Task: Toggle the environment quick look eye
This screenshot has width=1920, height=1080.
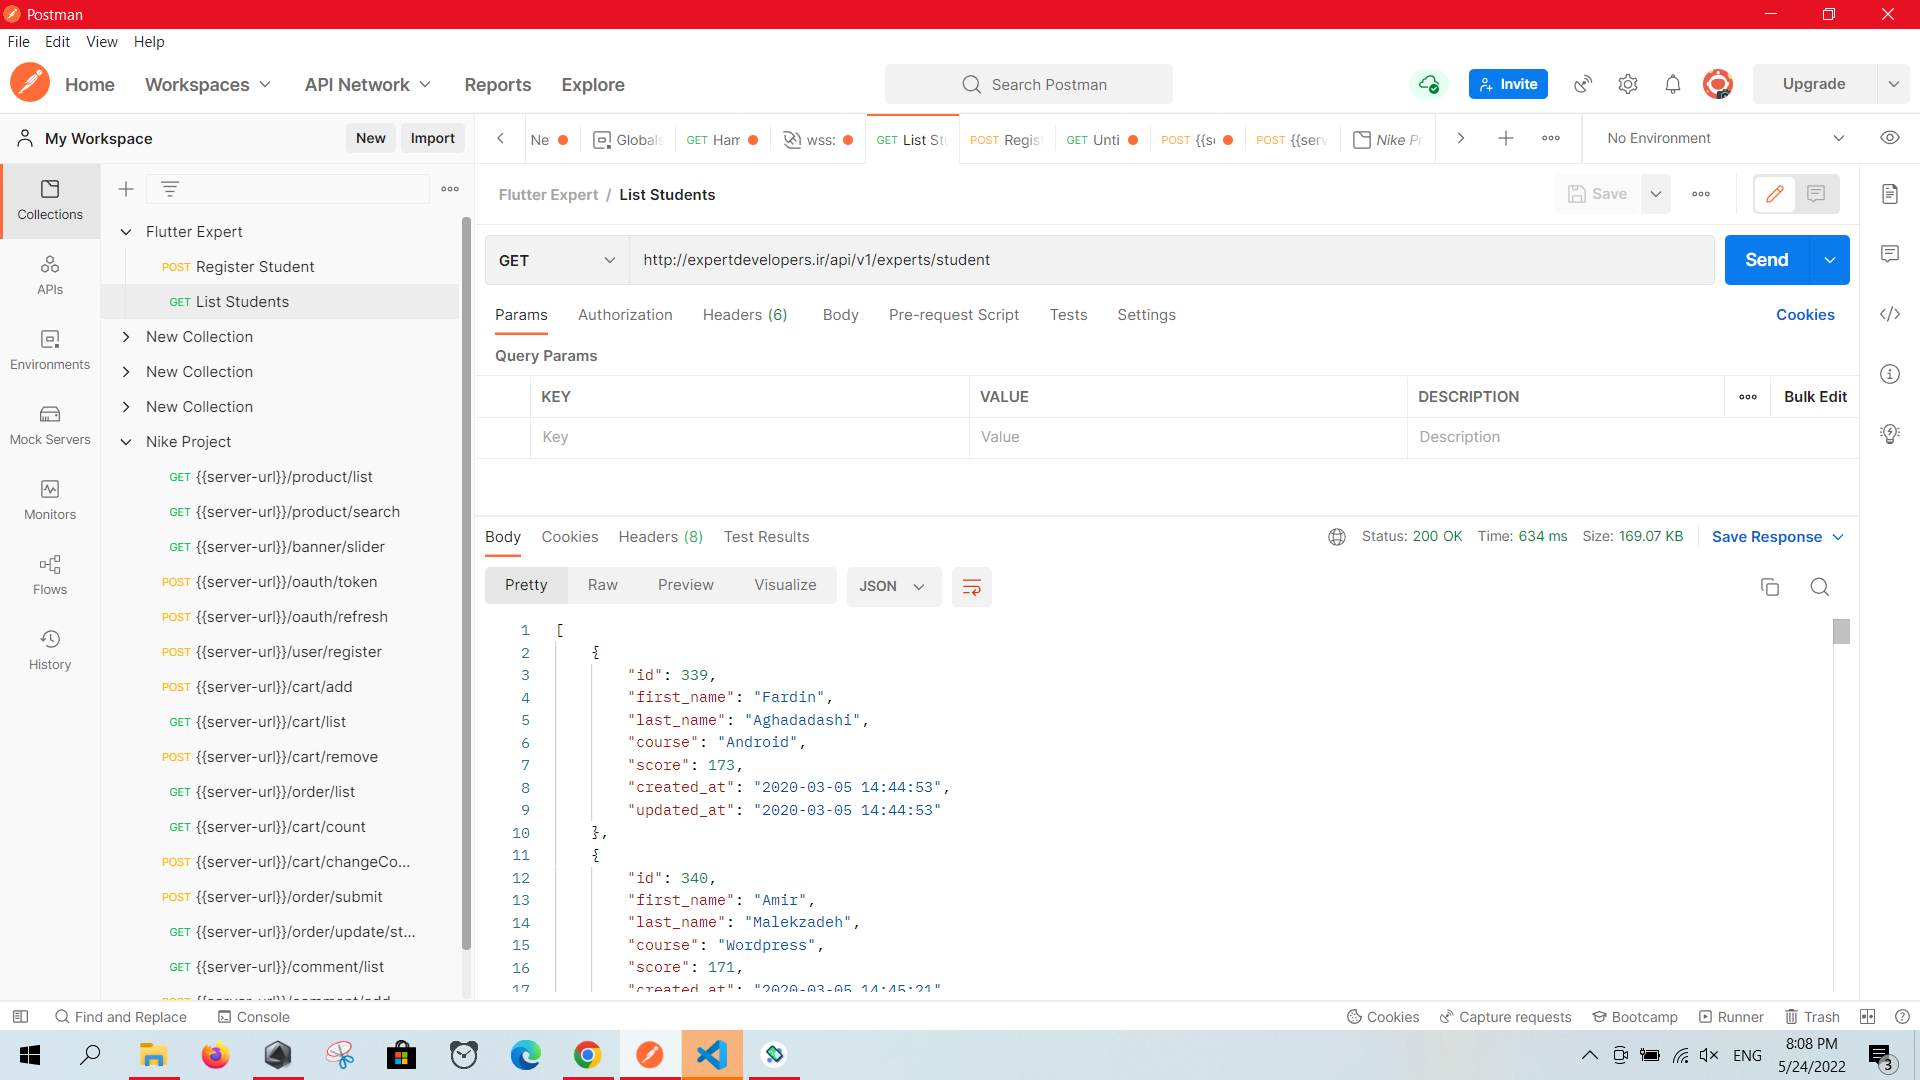Action: 1890,138
